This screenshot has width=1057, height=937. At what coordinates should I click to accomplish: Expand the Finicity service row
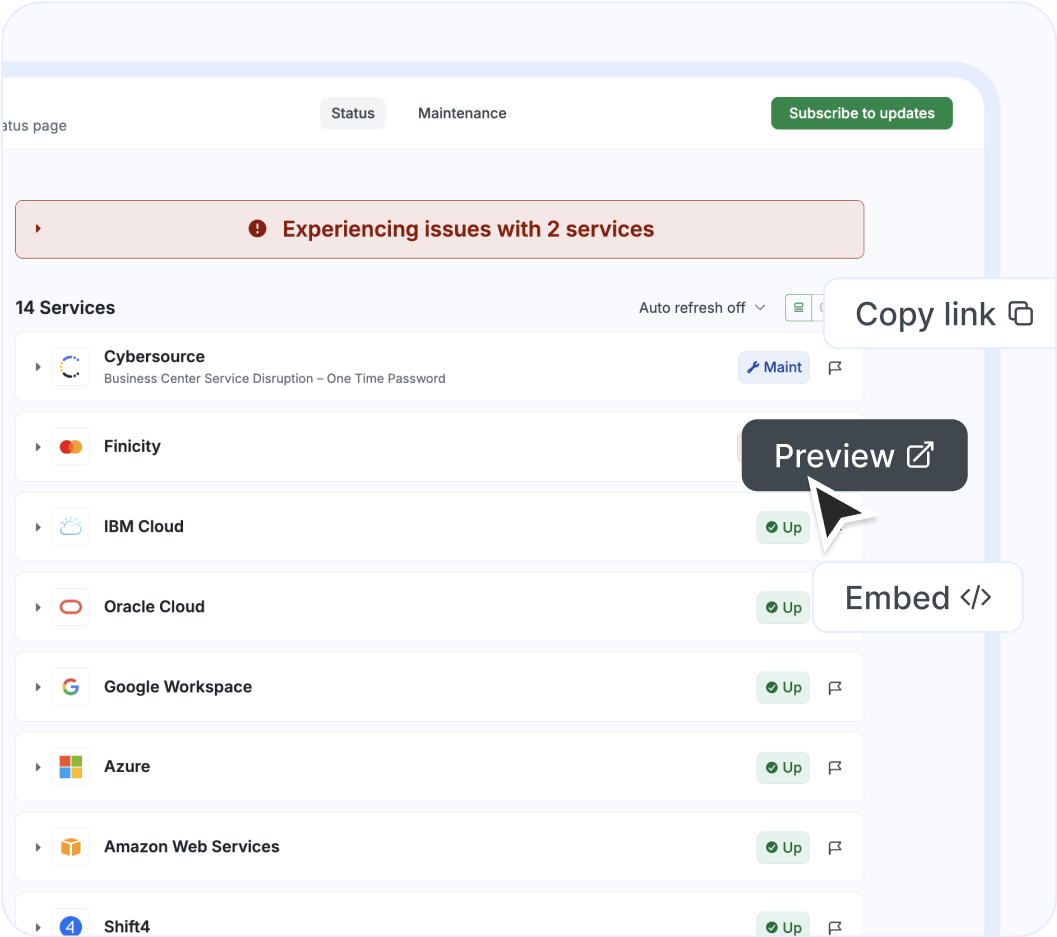38,446
